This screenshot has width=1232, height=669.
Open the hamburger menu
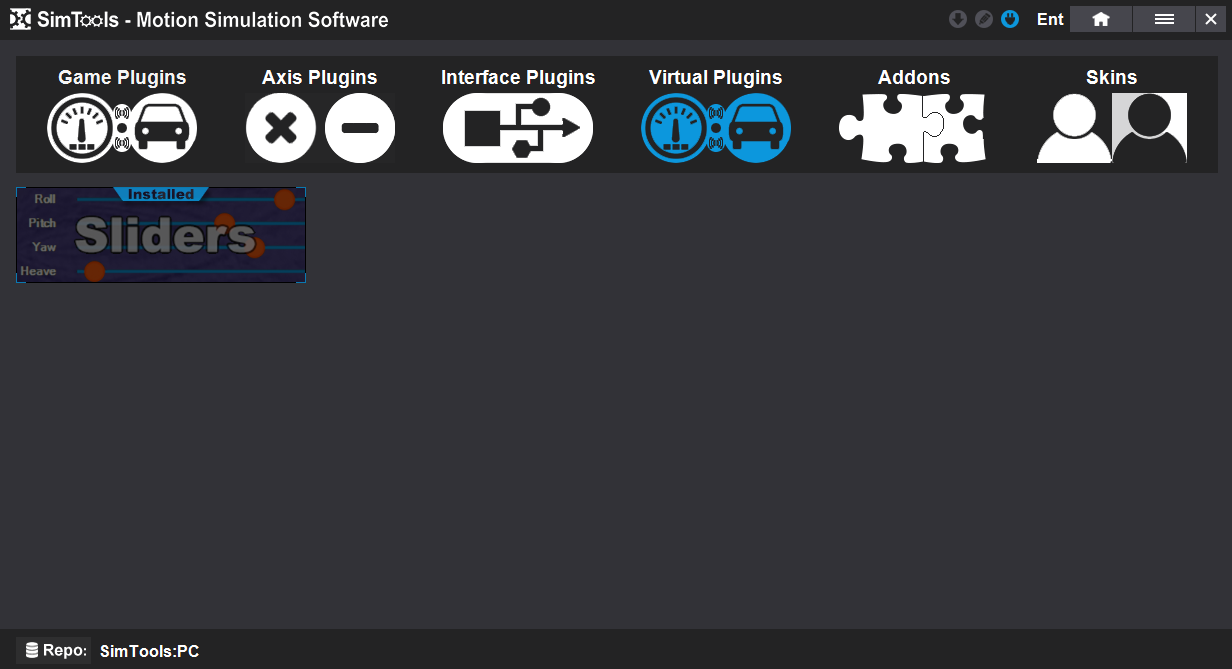coord(1164,19)
